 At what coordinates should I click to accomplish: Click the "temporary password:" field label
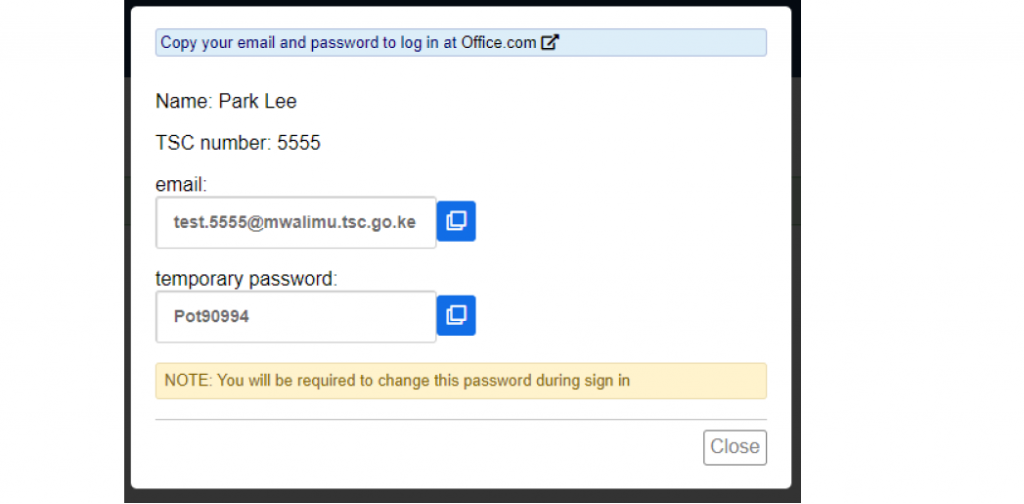pos(247,279)
